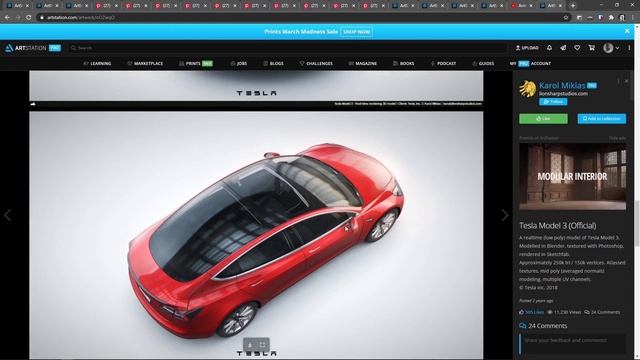Click Karol Miklas lion avatar
The image size is (640, 360).
coord(527,89)
